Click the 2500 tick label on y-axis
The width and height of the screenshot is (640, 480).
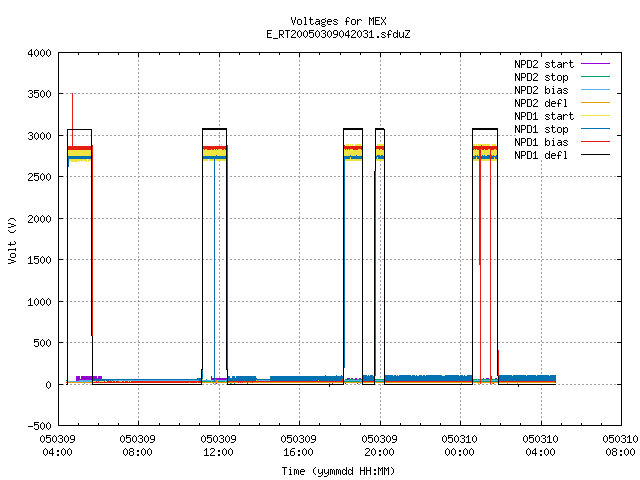[x=40, y=177]
